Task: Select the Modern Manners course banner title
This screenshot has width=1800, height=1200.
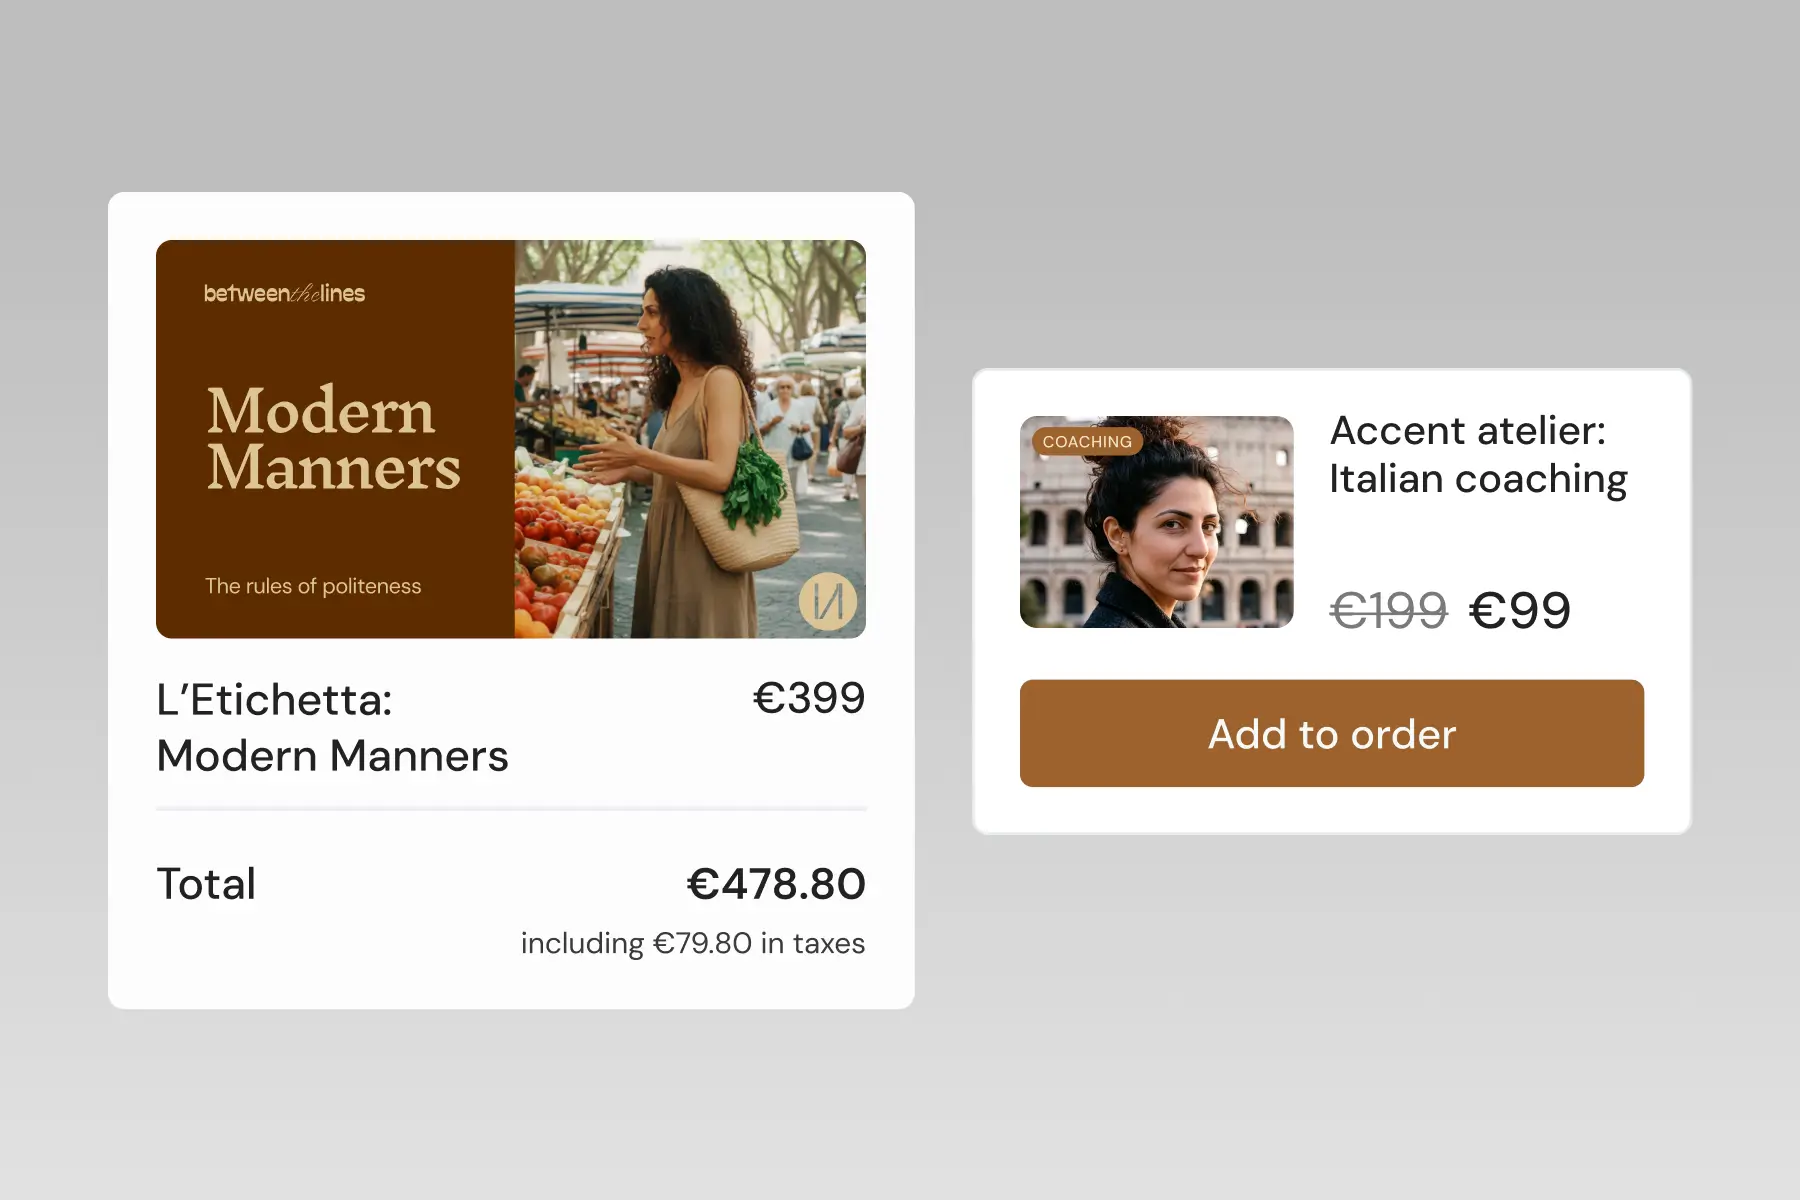Action: click(x=333, y=439)
